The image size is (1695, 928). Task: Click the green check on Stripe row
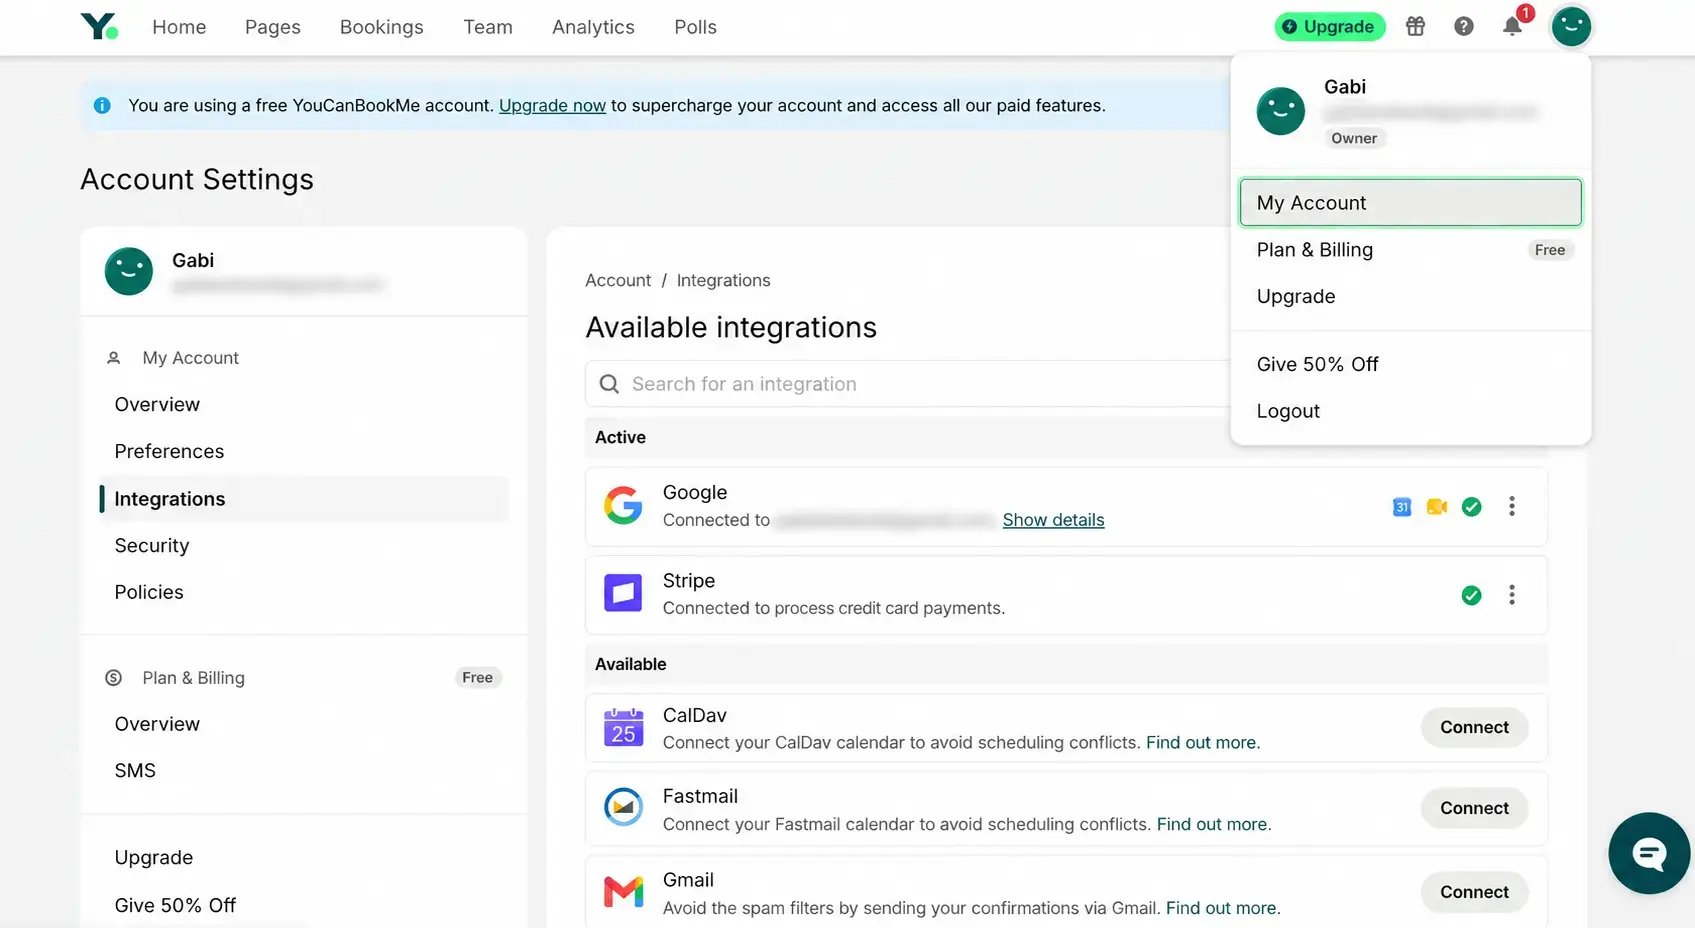[1472, 595]
